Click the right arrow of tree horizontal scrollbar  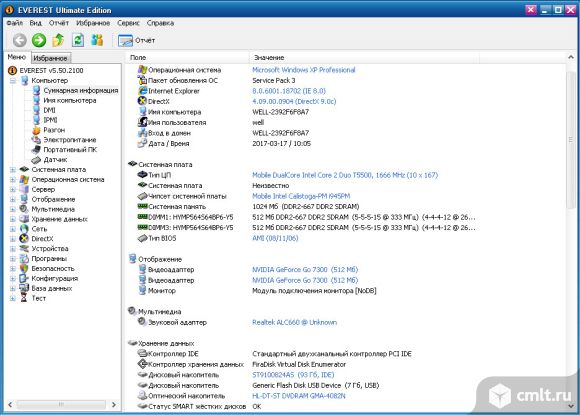tap(114, 405)
